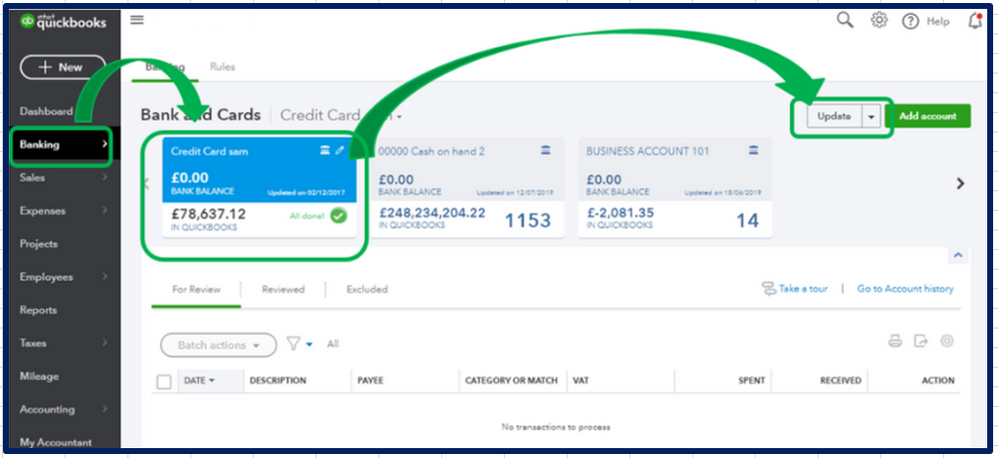Click the £78,637.12 In QuickBooks balance
The image size is (998, 458).
tap(208, 214)
